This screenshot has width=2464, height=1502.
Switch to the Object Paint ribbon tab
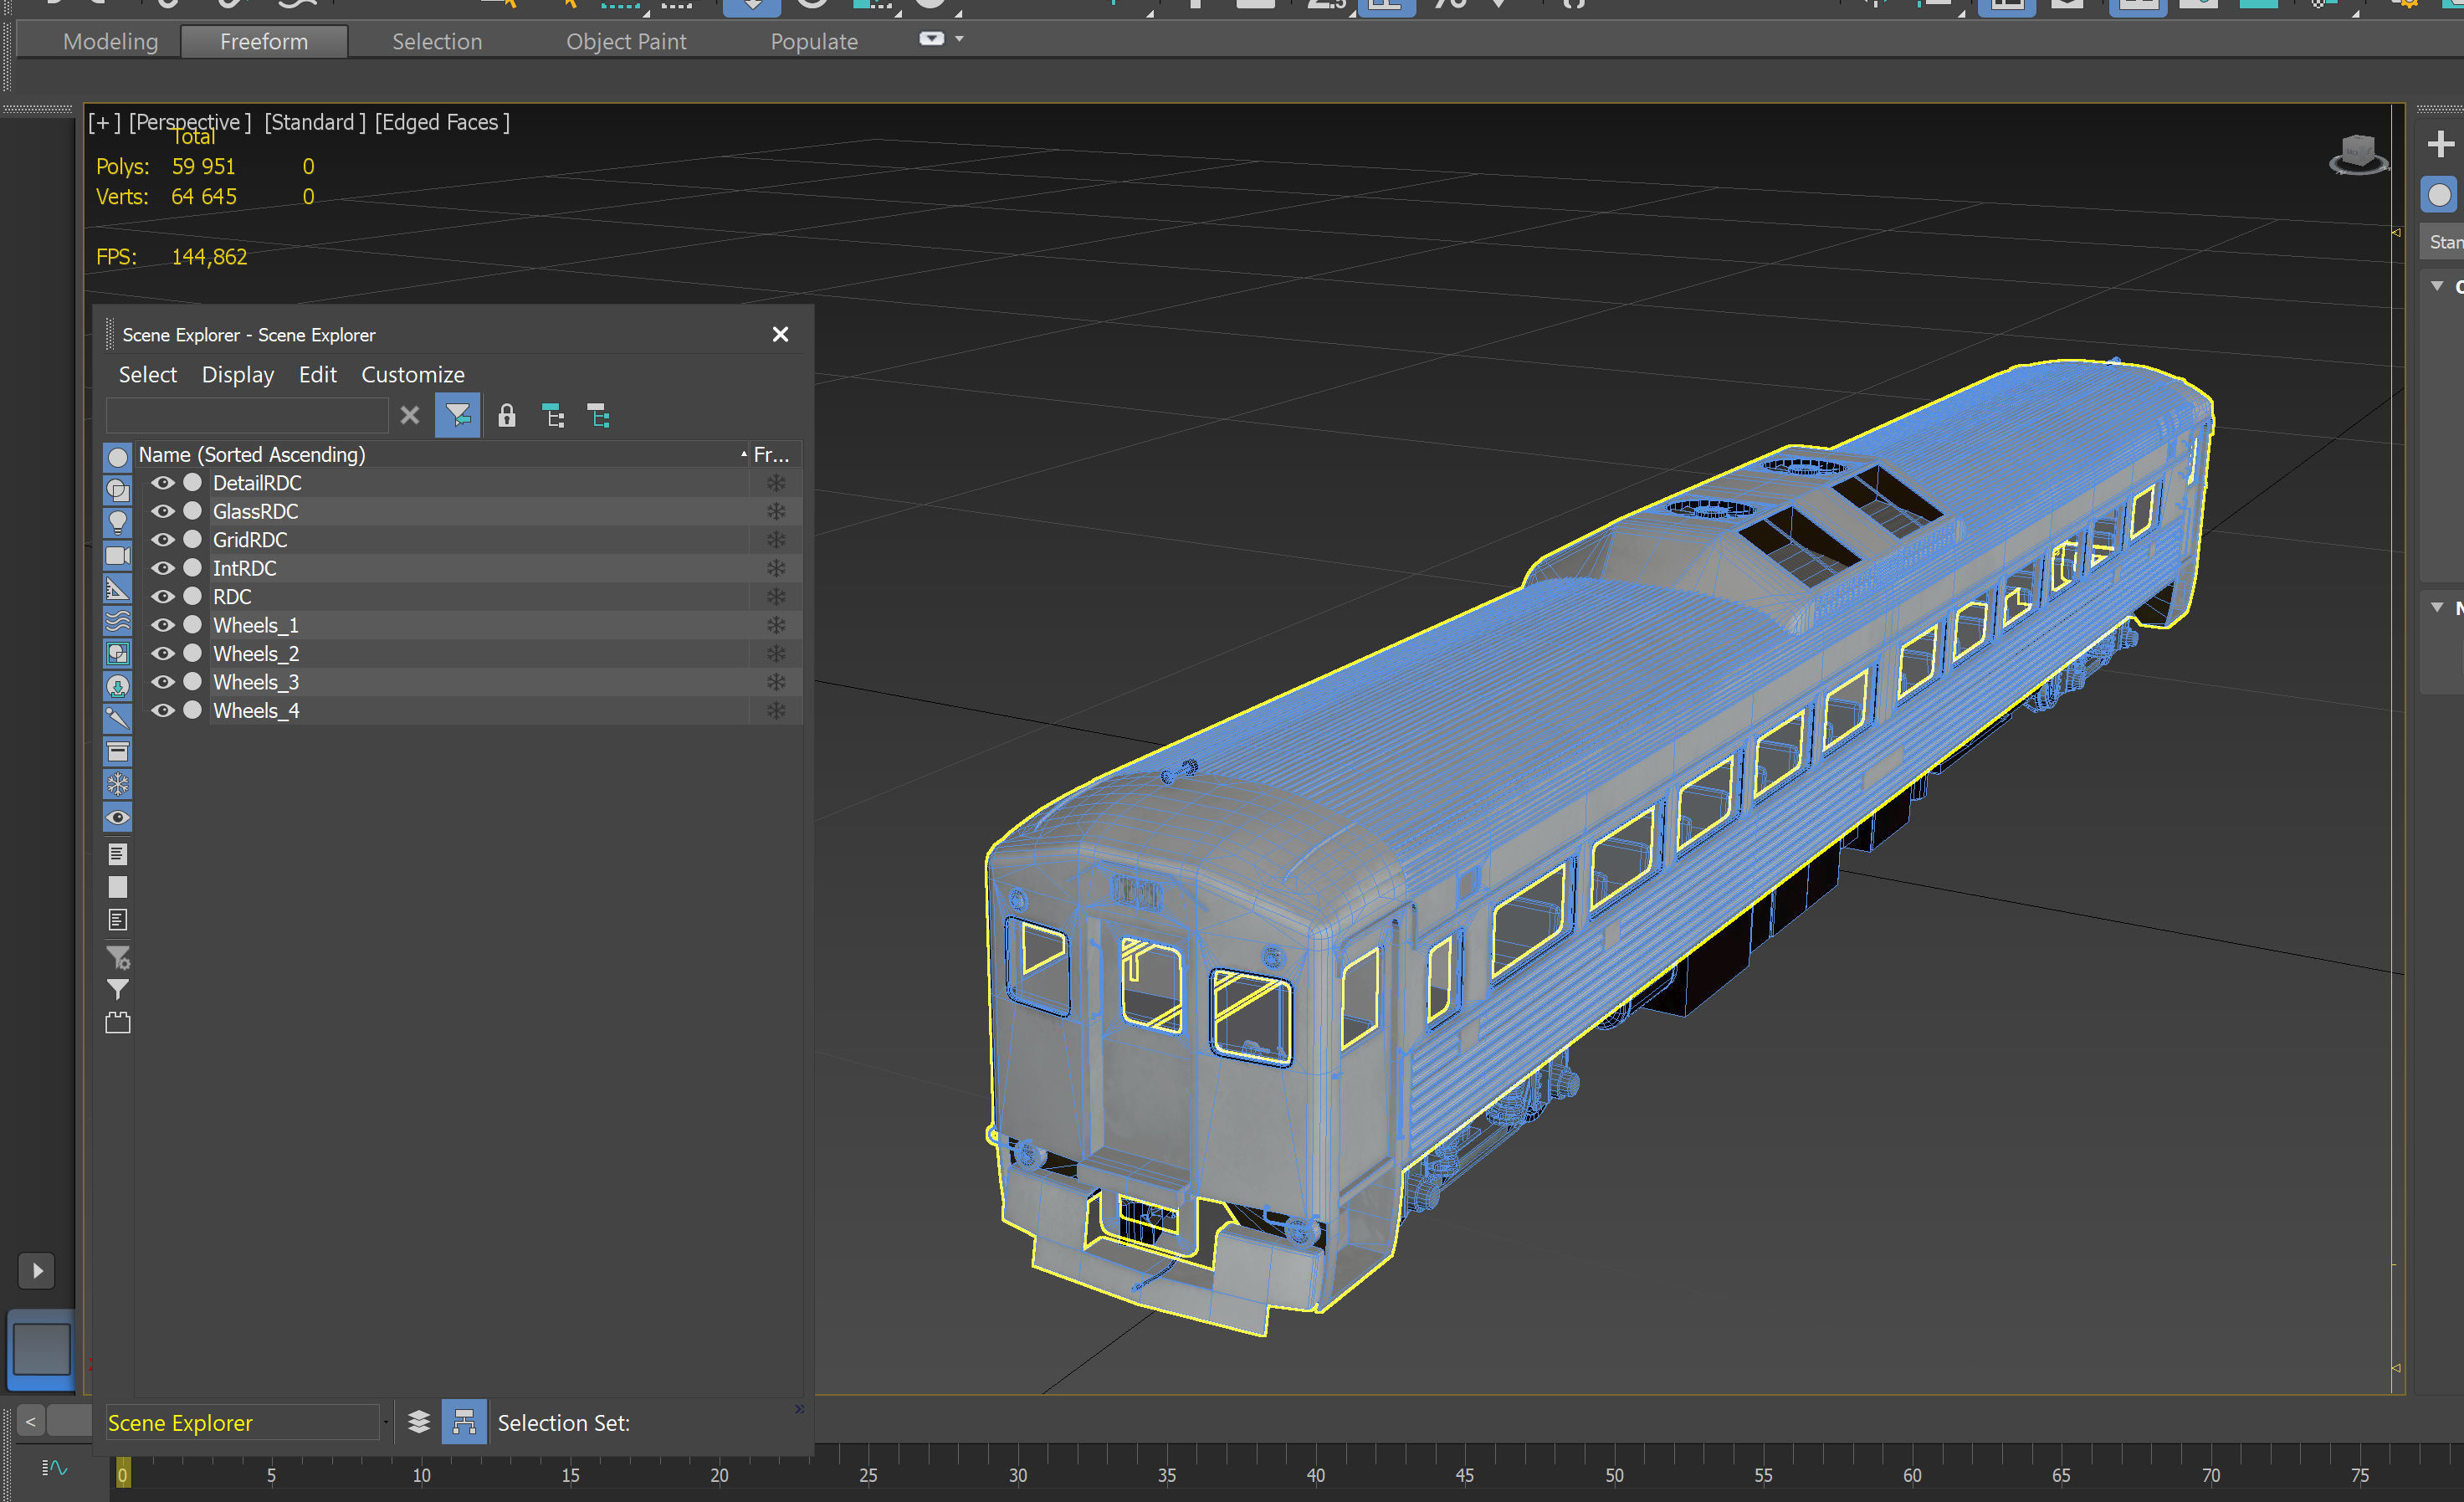[x=626, y=42]
